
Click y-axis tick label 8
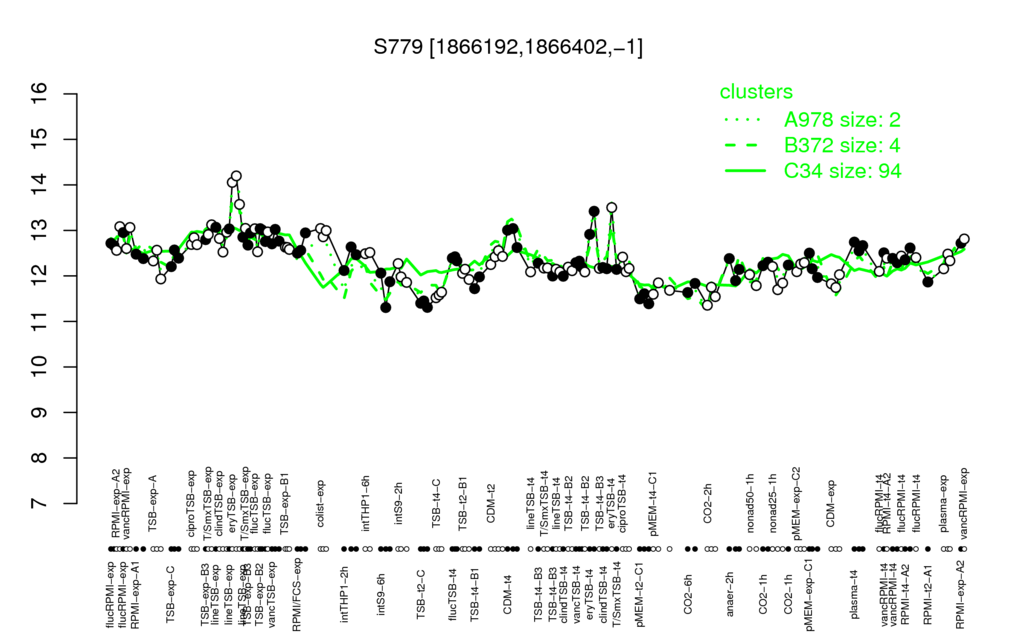[x=40, y=458]
